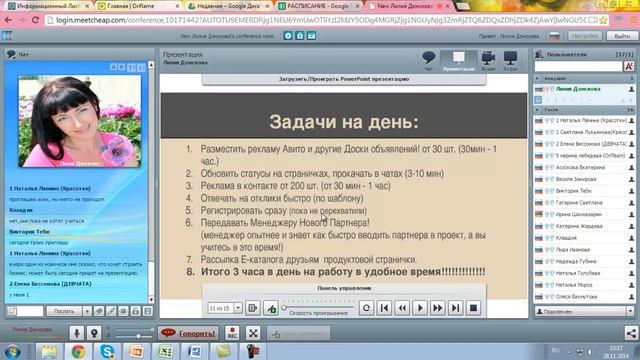
Task: Click the link icon in chat toolbar
Action: point(111,311)
